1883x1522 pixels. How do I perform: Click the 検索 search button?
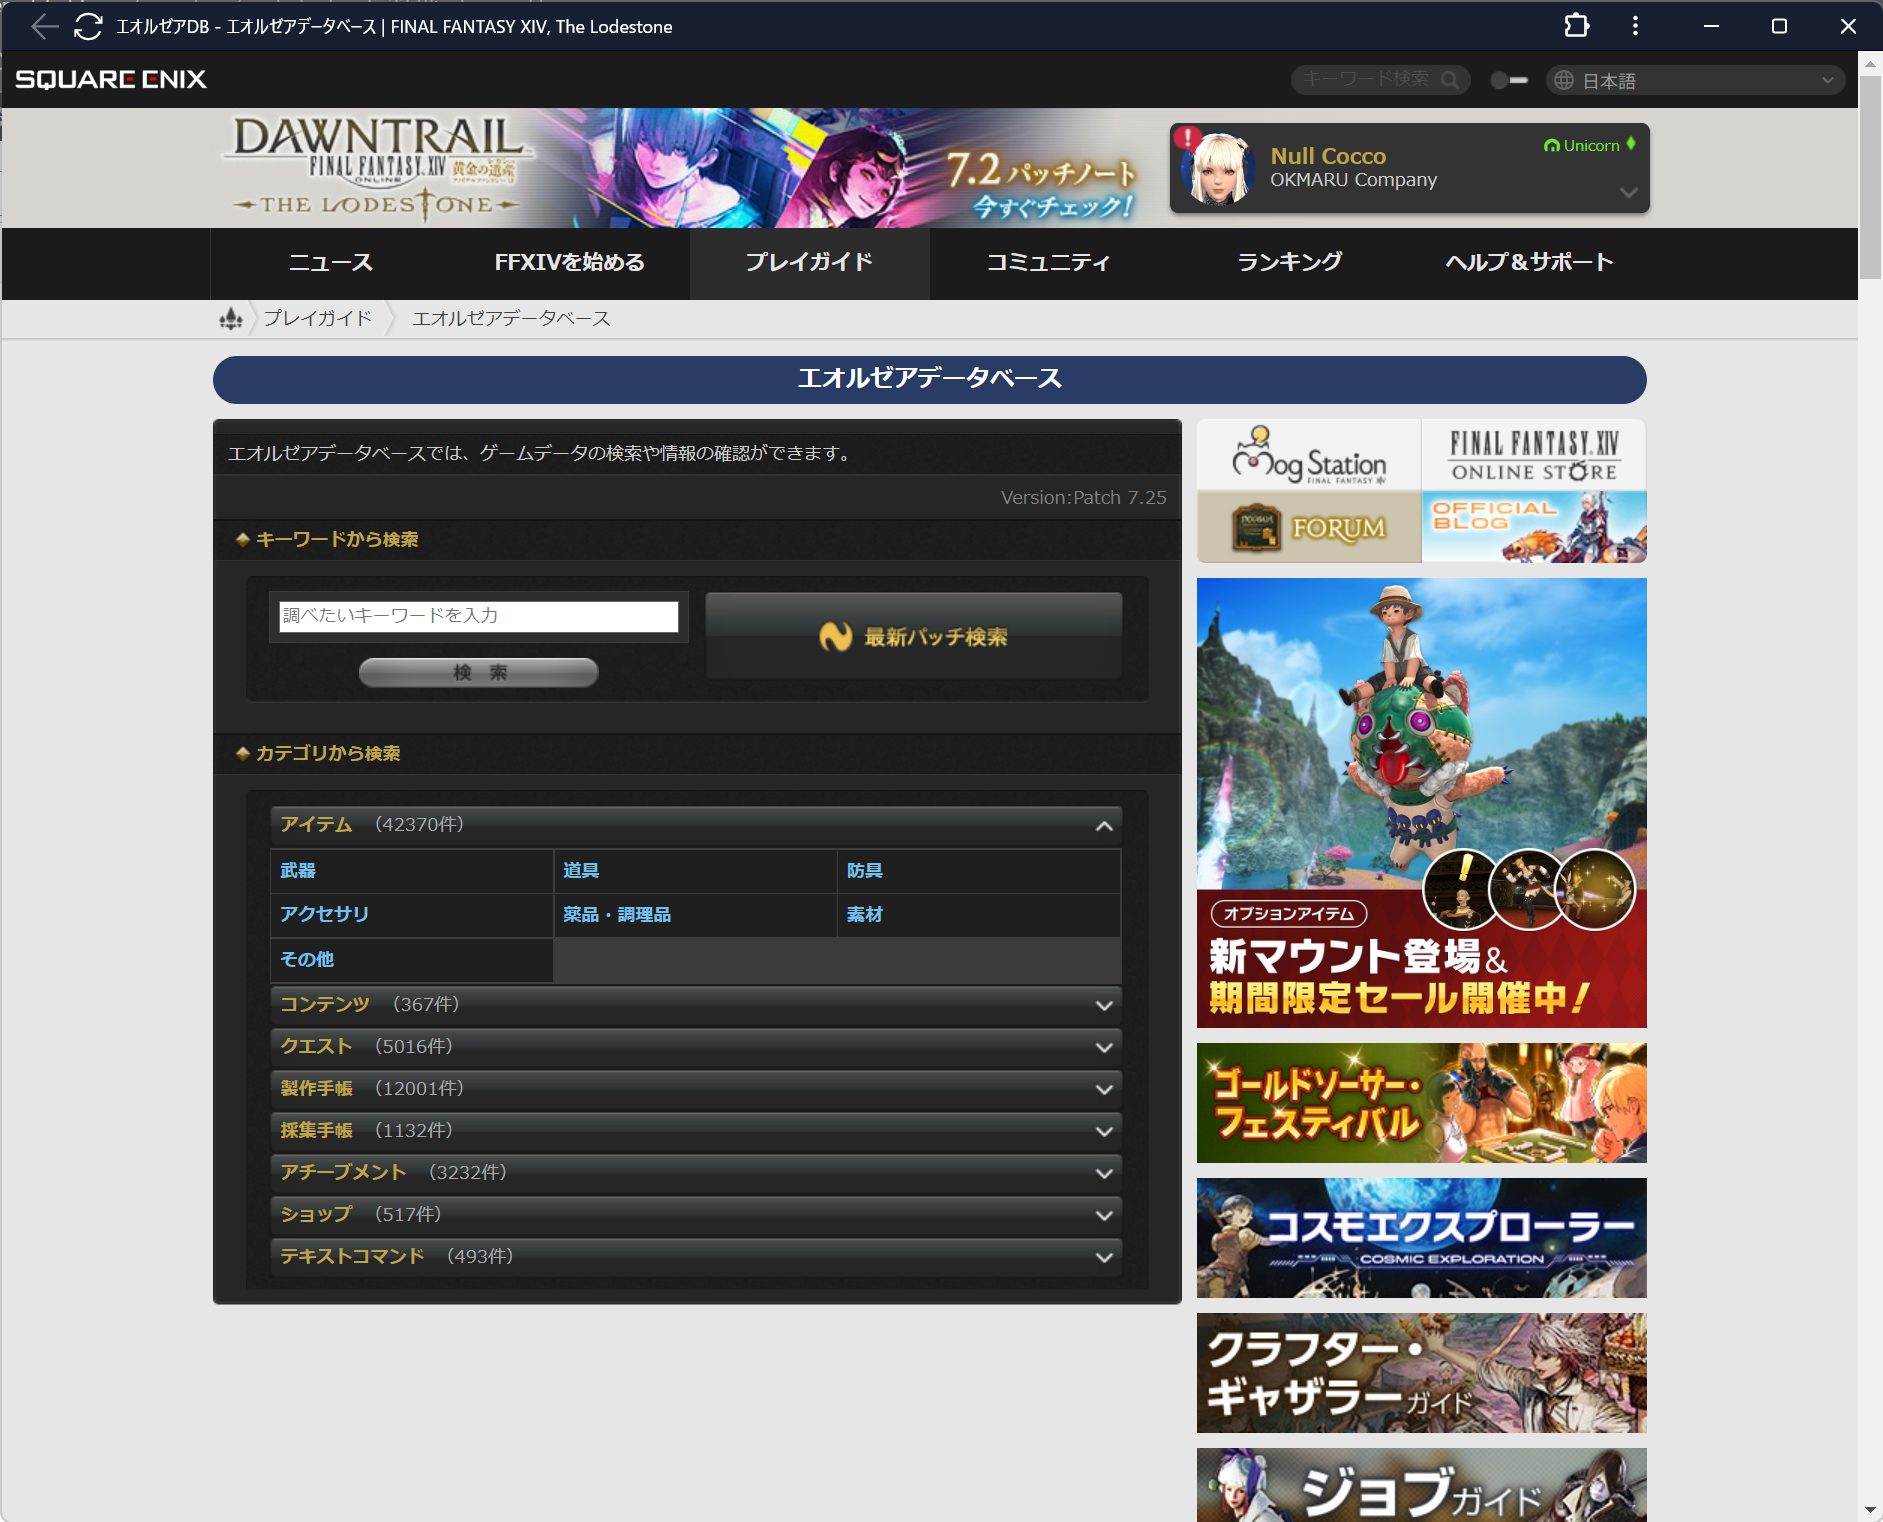[x=478, y=672]
